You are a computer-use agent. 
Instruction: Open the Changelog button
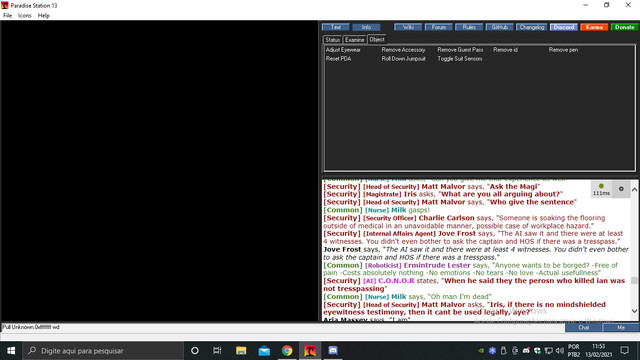532,27
